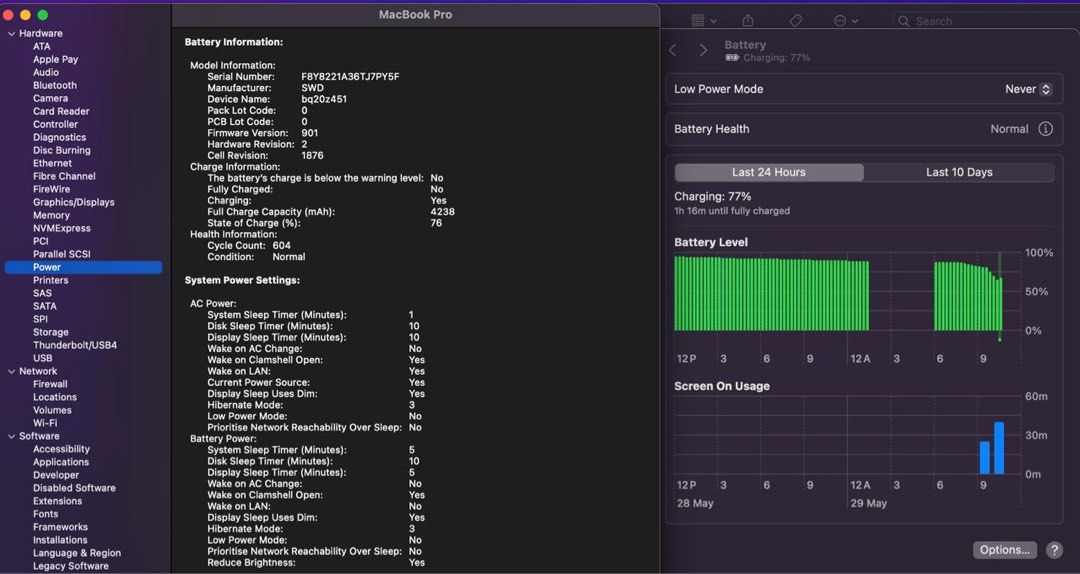Click the Share icon in Finder toolbar
The height and width of the screenshot is (574, 1080).
pyautogui.click(x=748, y=21)
